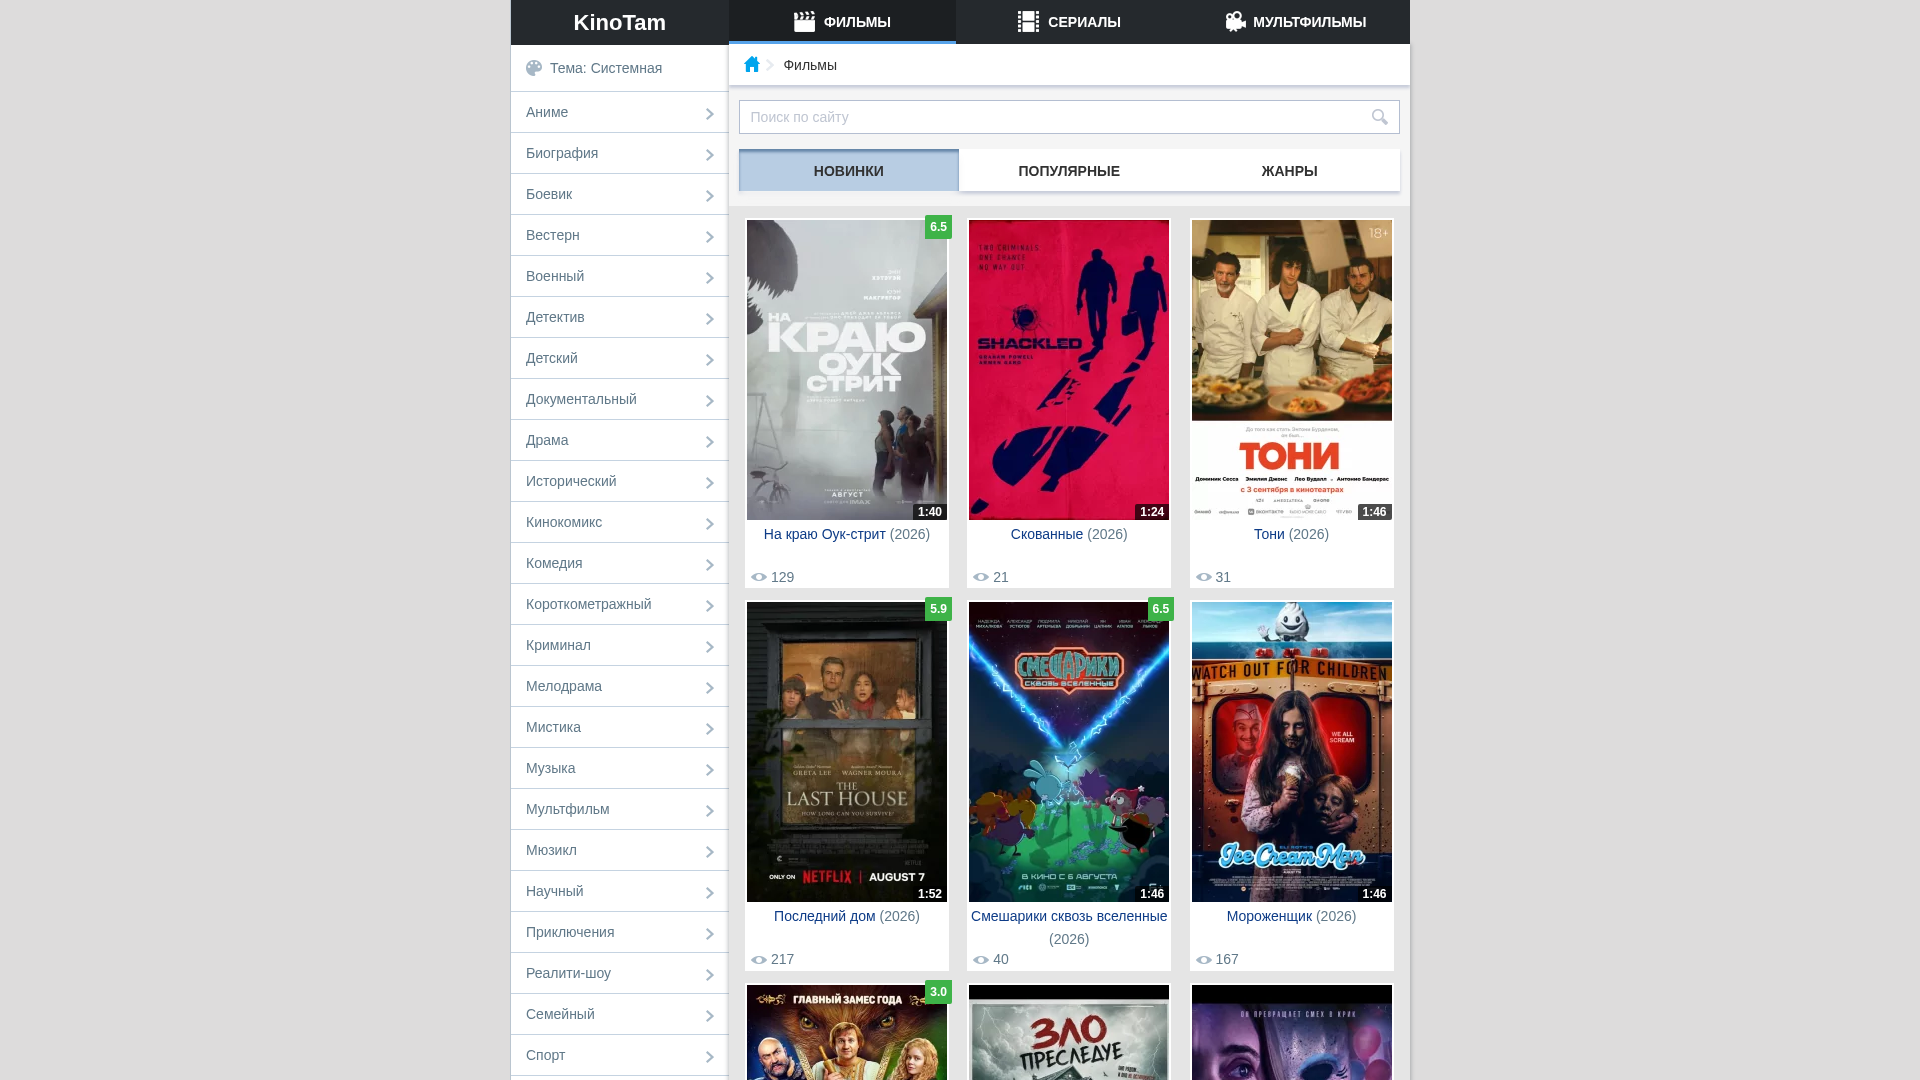
Task: Open the Исторический genre
Action: coord(619,481)
